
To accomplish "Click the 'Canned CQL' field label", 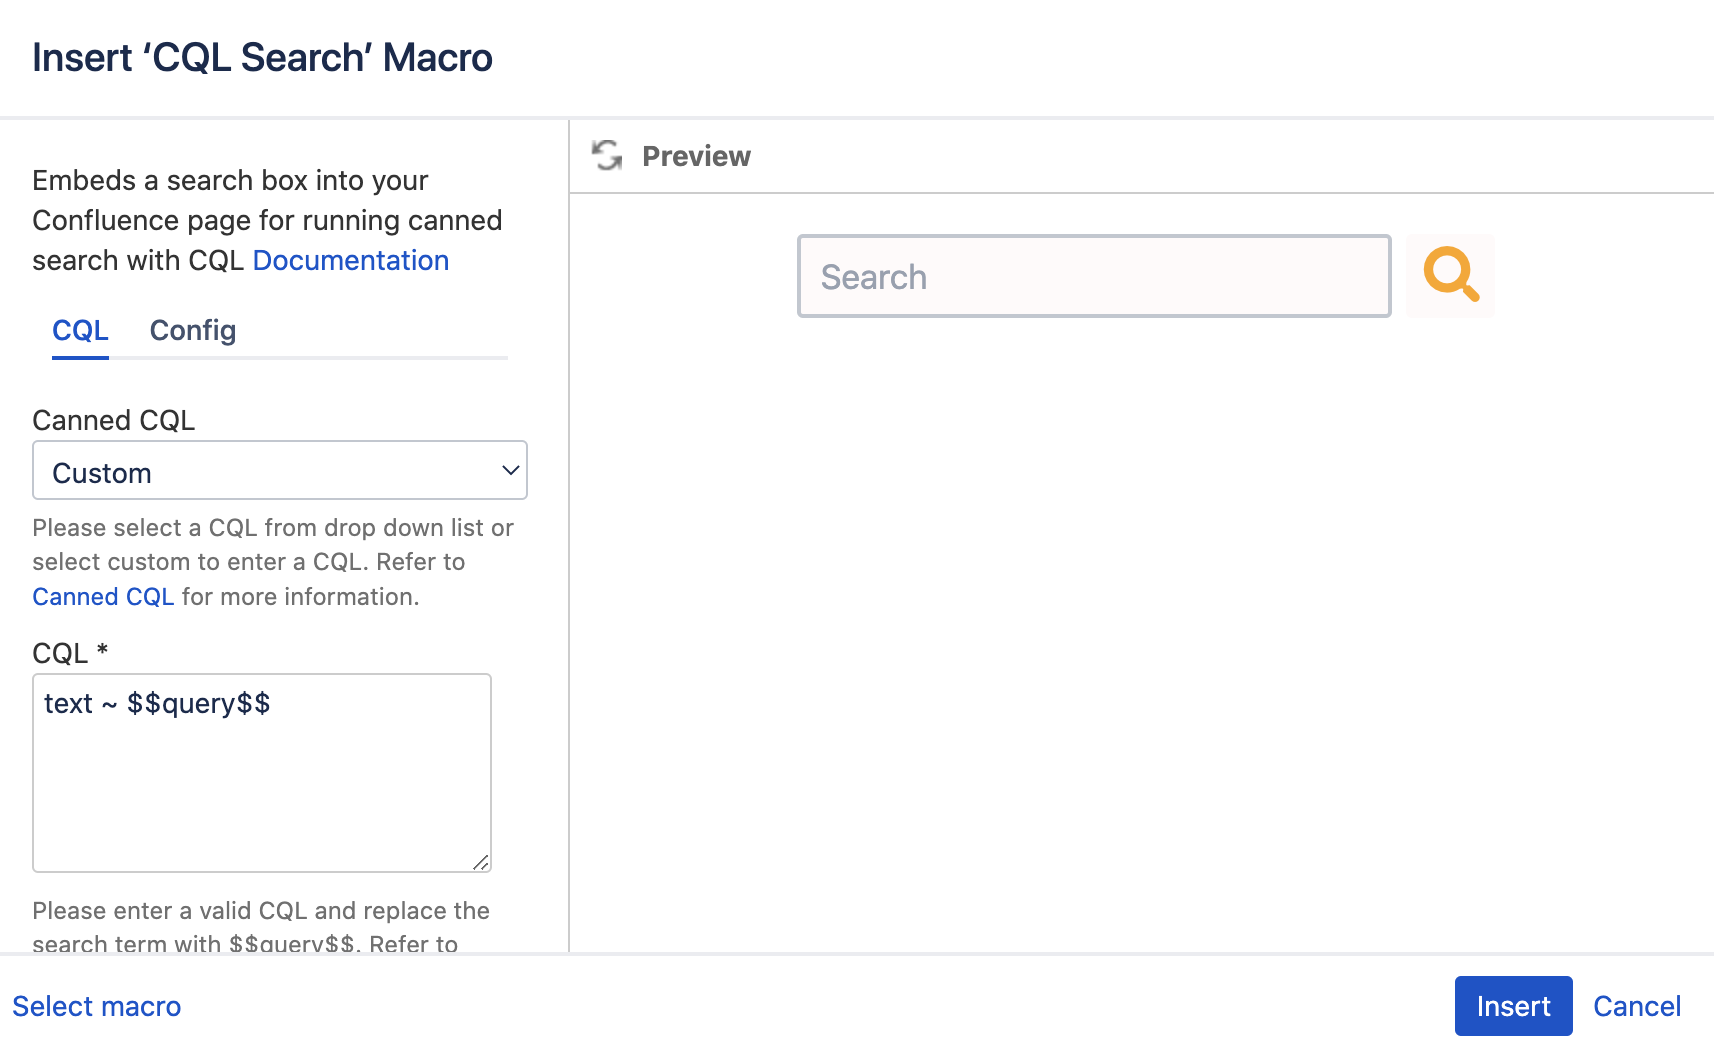I will click(114, 421).
